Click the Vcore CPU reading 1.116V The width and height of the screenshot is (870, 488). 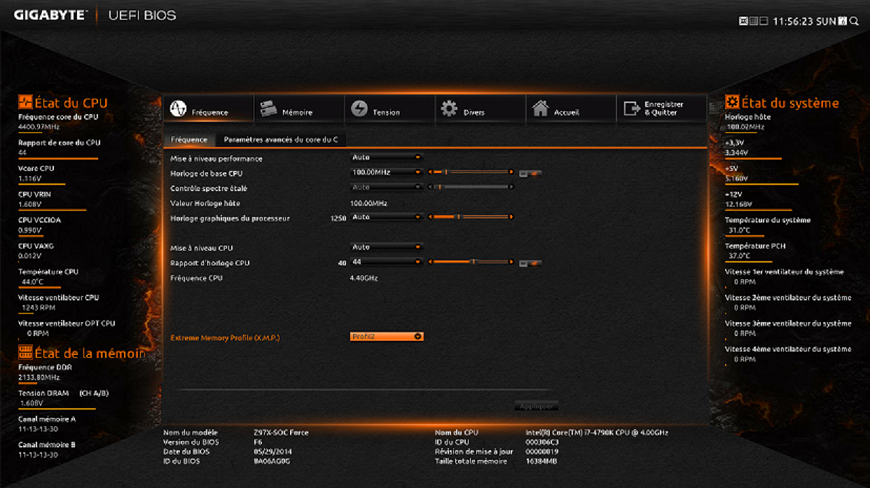30,179
